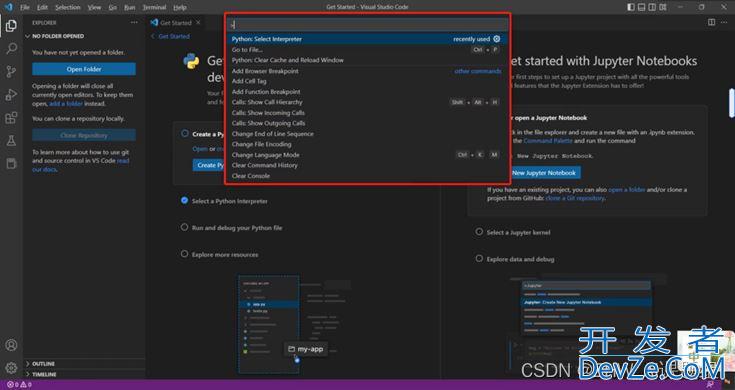The image size is (735, 390).
Task: Choose Clear Command History command
Action: 368,165
